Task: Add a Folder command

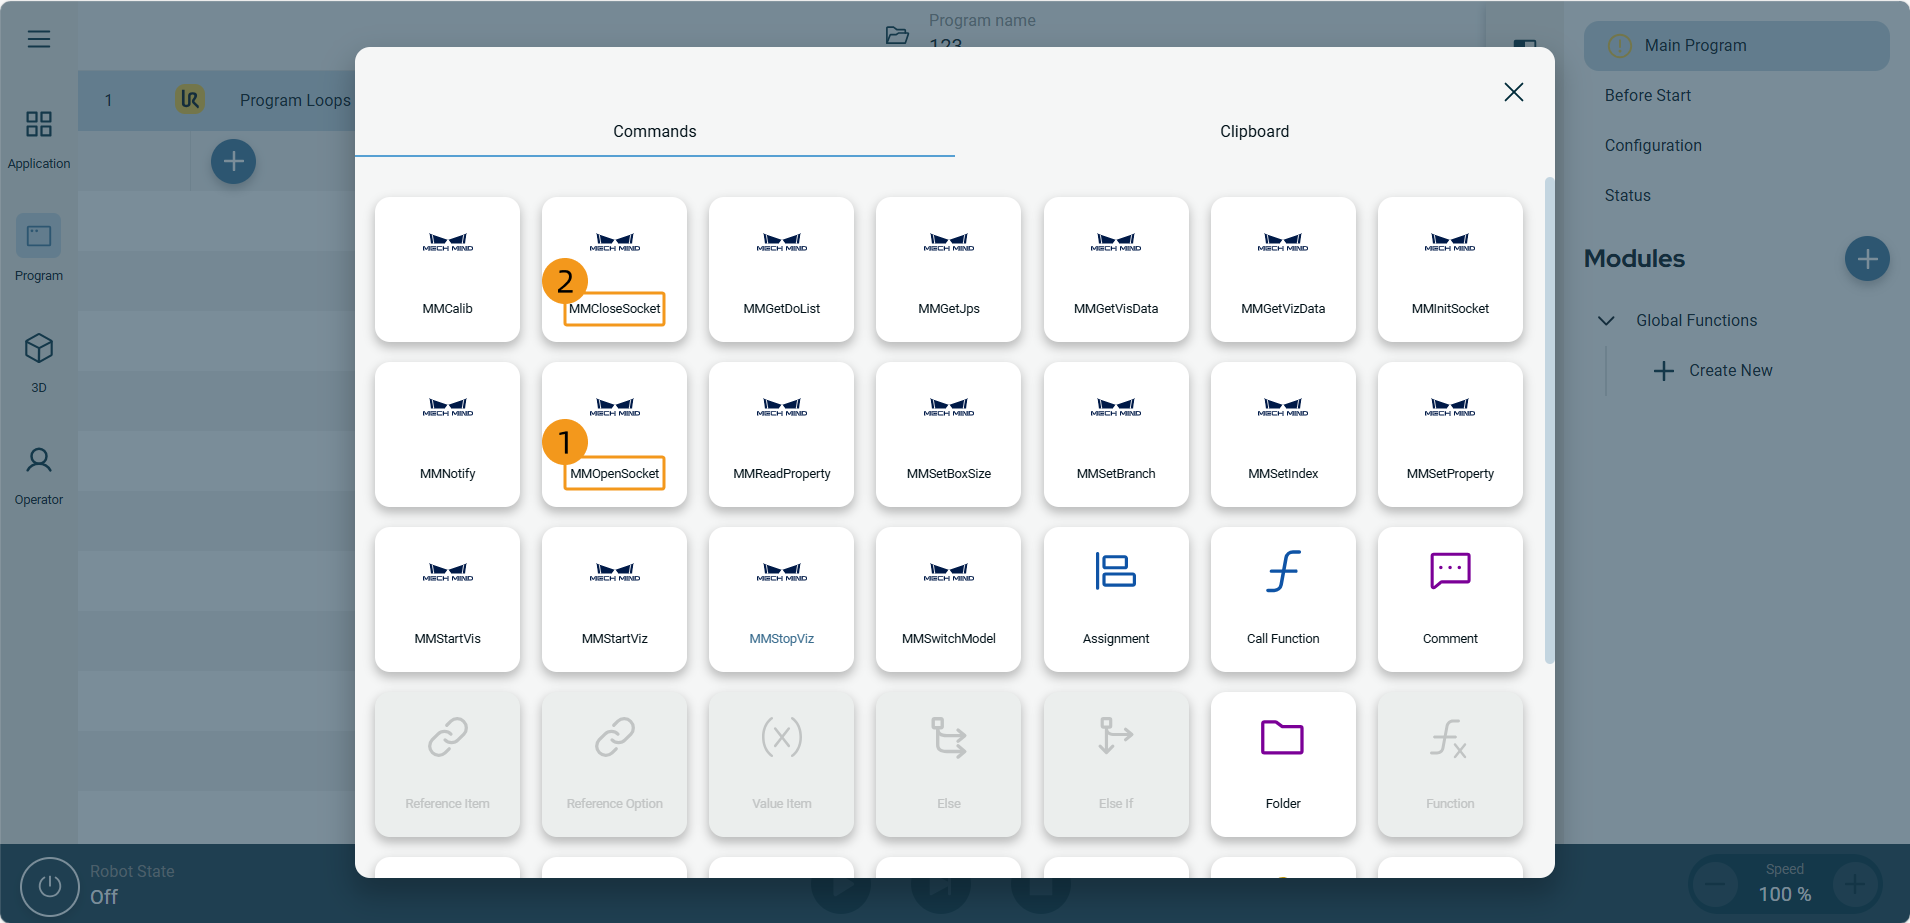Action: 1283,765
